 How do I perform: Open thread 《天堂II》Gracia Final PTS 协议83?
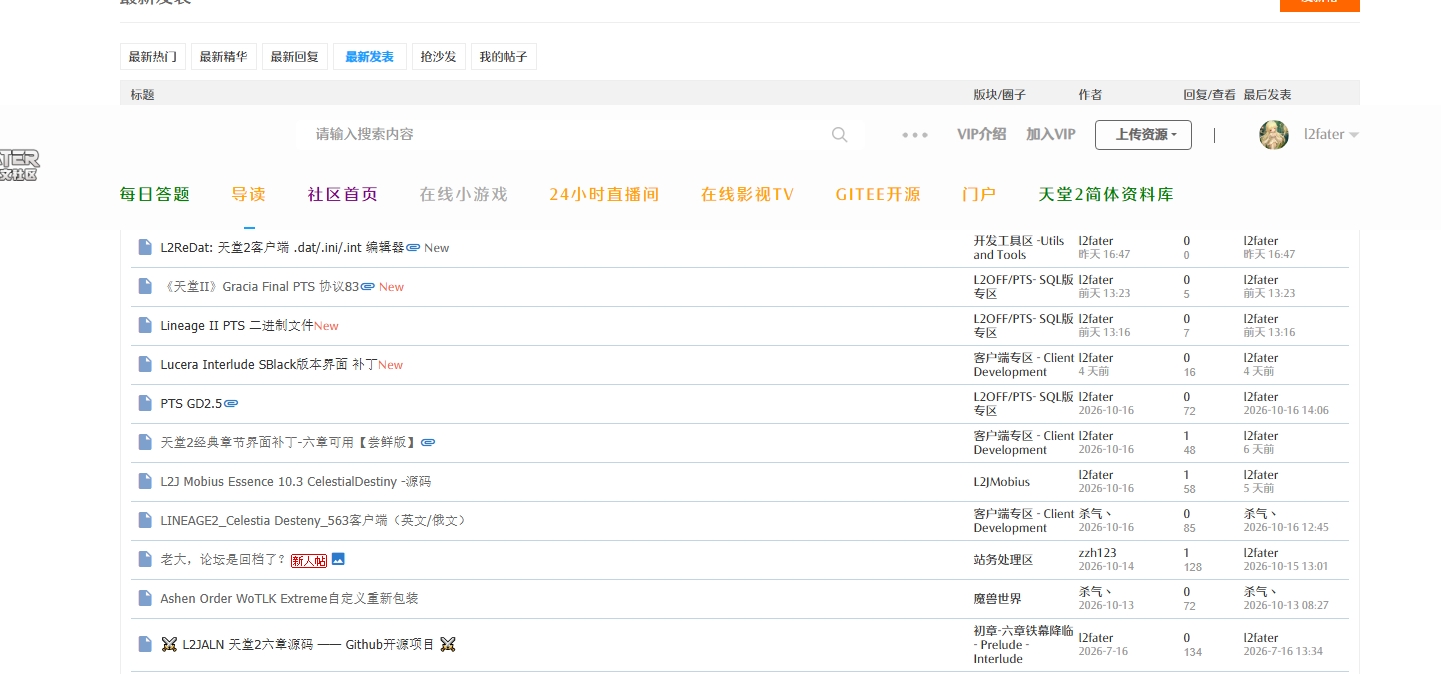pyautogui.click(x=260, y=286)
